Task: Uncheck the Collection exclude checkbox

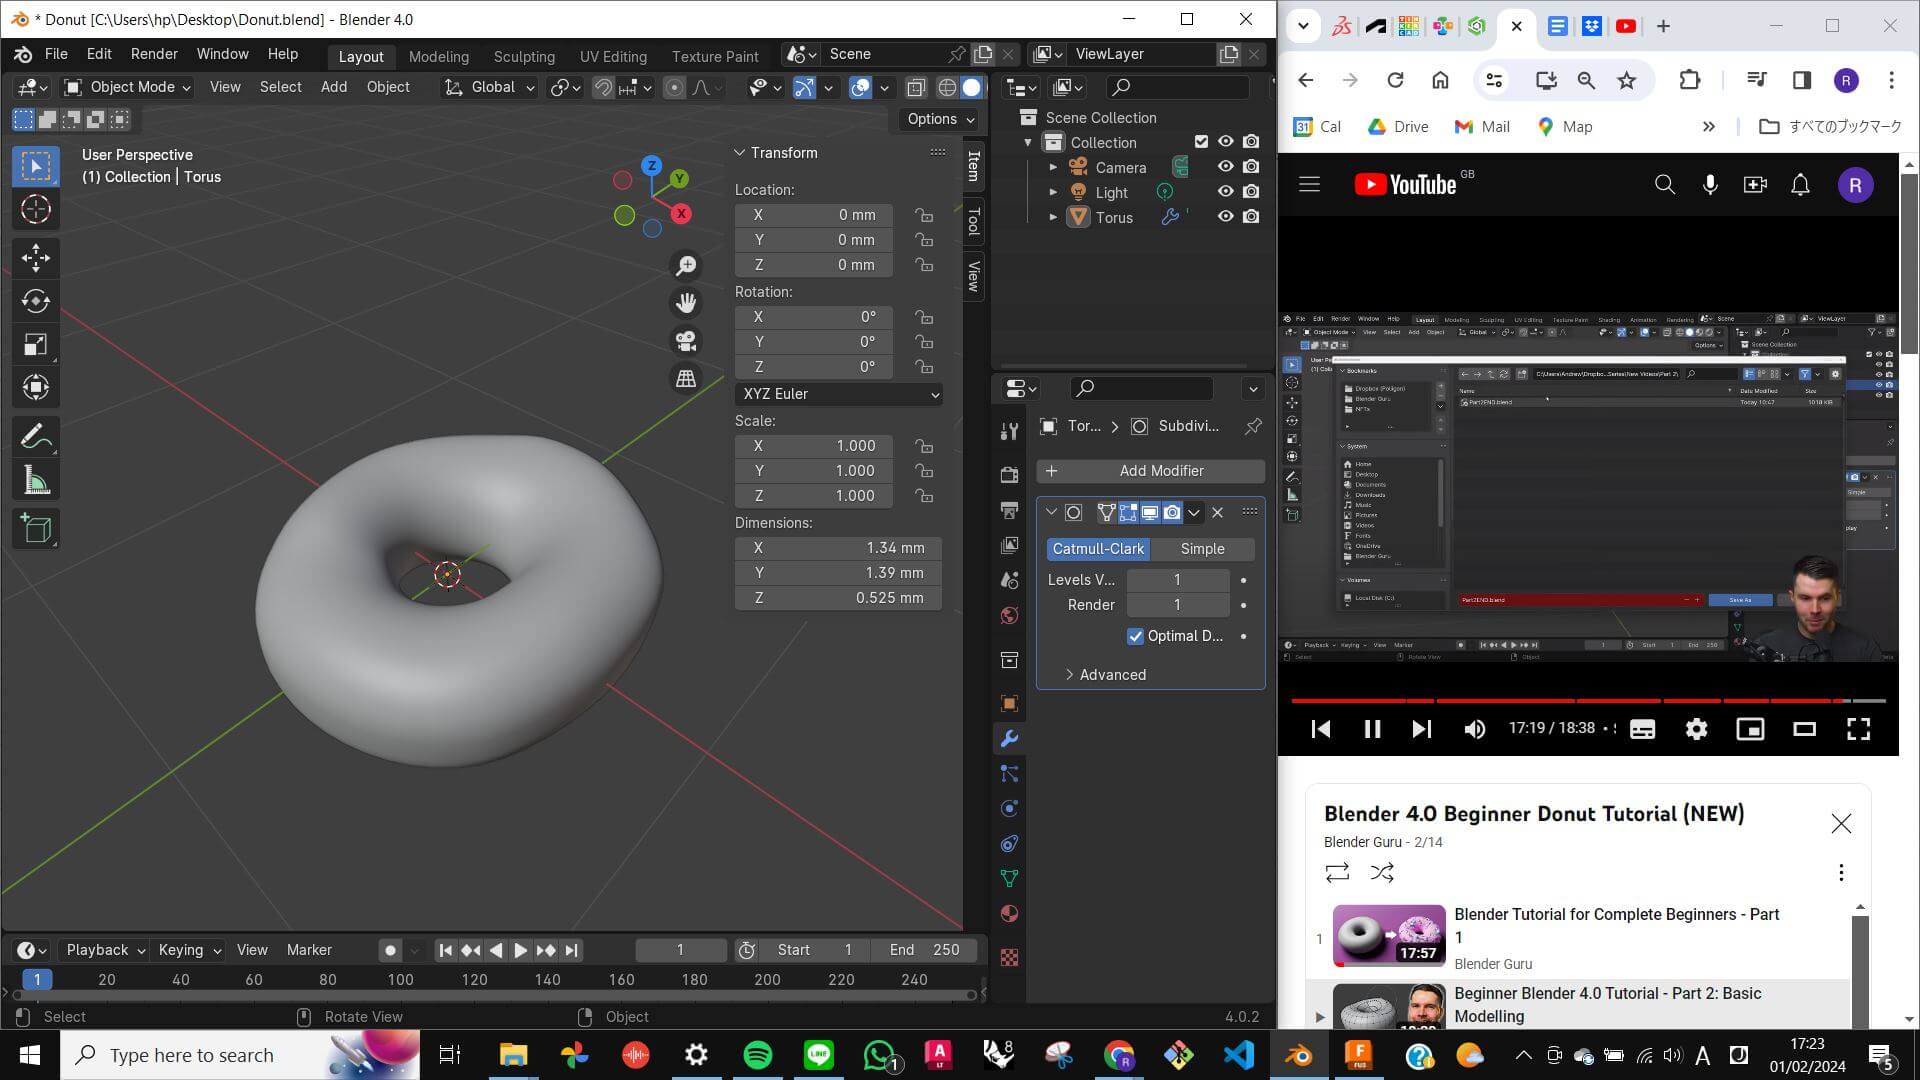Action: point(1201,142)
